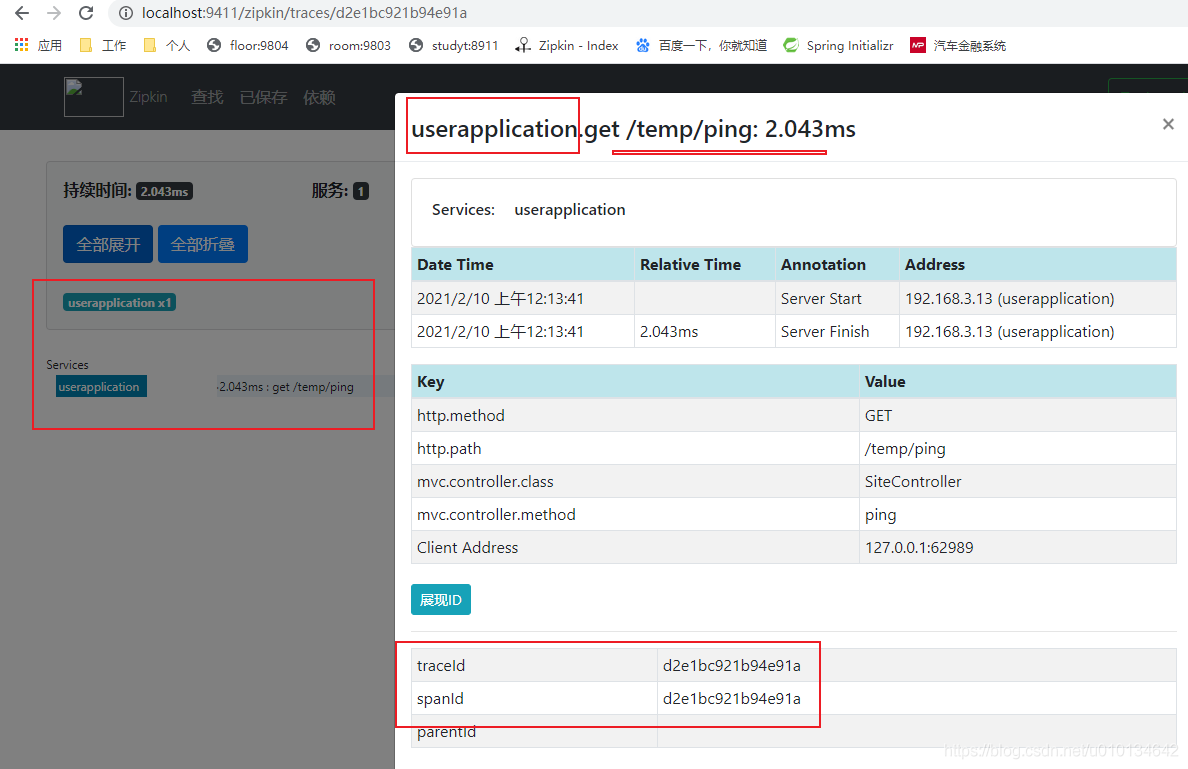Image resolution: width=1188 pixels, height=769 pixels.
Task: Click the Zipkin brand text
Action: point(148,97)
